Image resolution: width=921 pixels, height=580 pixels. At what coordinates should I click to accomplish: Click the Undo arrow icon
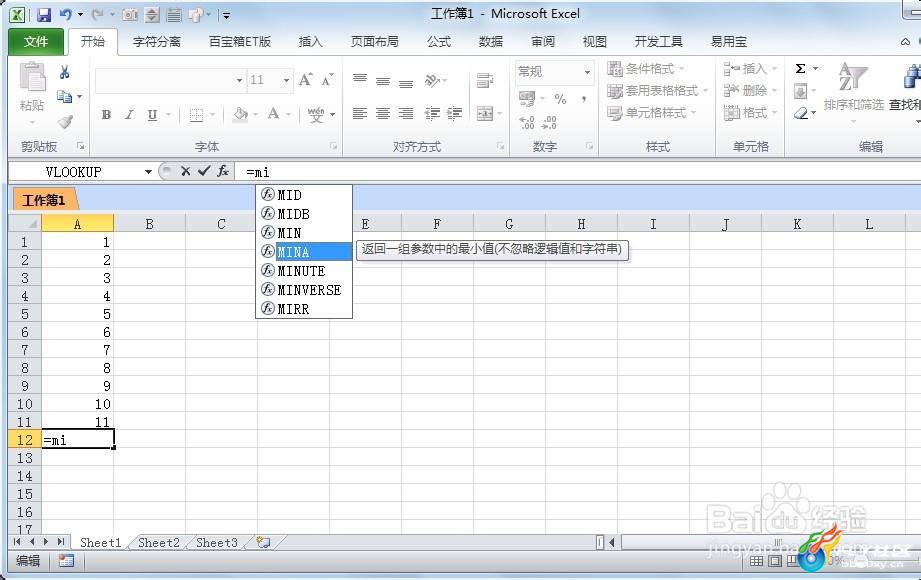click(65, 15)
